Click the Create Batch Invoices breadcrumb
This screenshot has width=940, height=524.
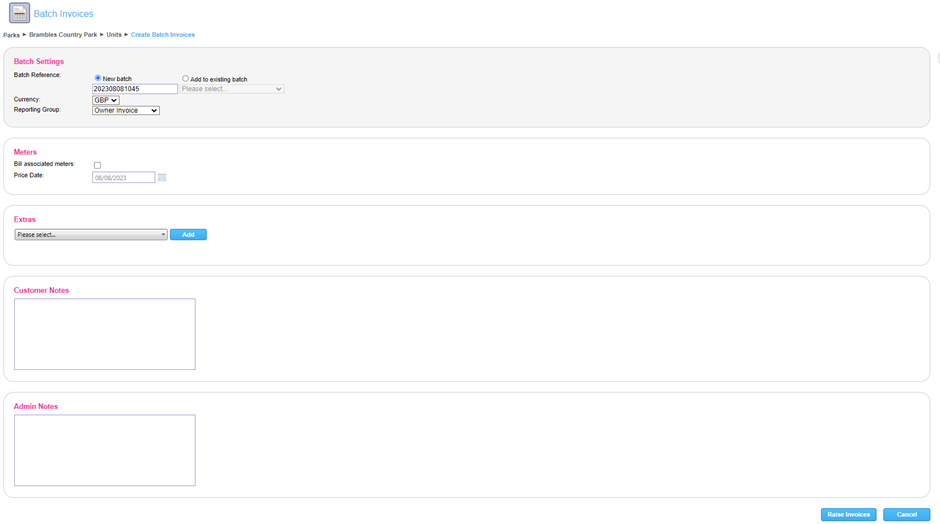click(x=163, y=35)
